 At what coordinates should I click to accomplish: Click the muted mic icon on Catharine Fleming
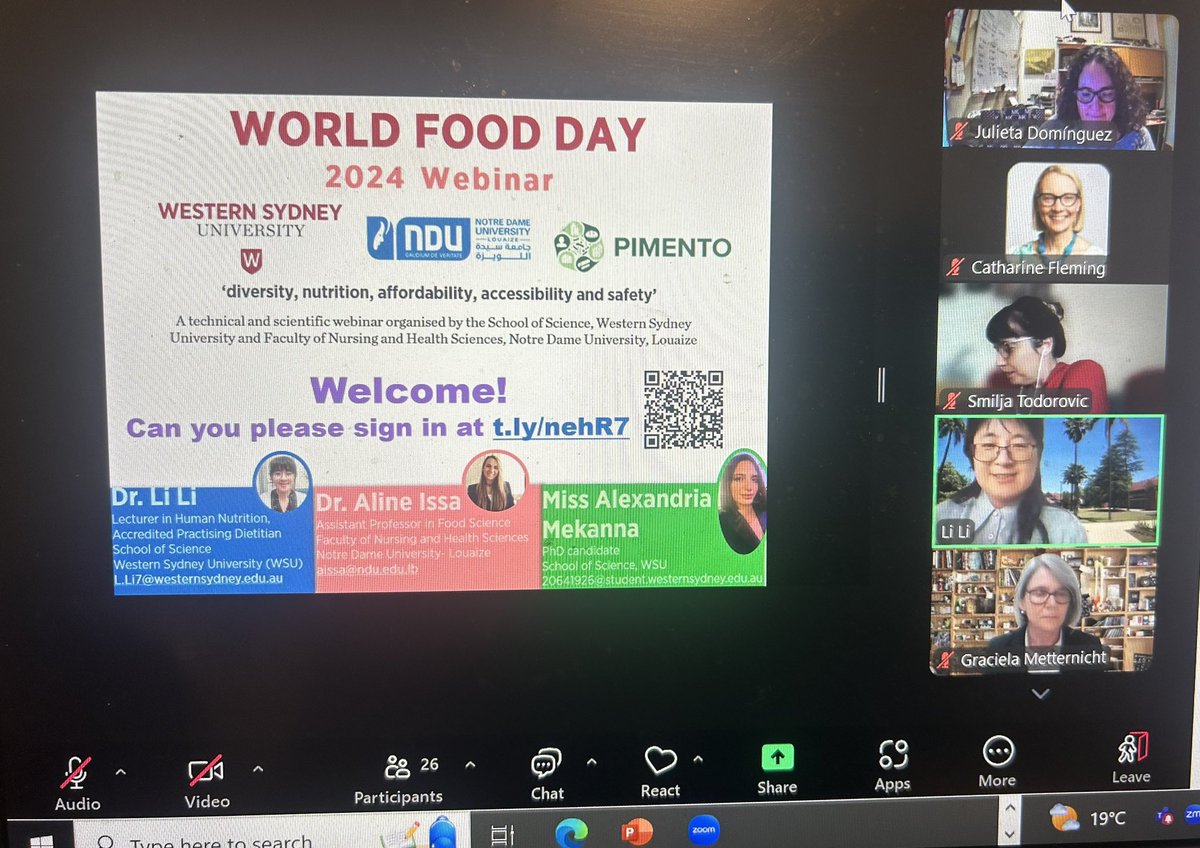(x=957, y=268)
